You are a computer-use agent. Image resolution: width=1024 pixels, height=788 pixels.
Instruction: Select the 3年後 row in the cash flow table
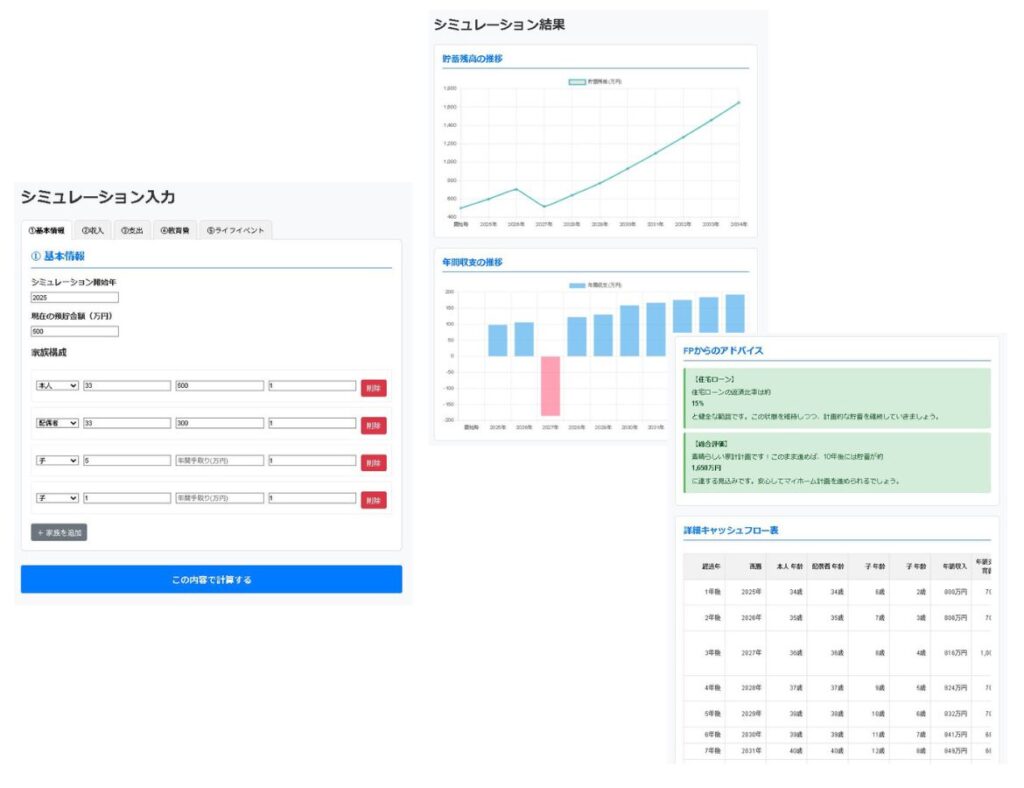tap(836, 653)
